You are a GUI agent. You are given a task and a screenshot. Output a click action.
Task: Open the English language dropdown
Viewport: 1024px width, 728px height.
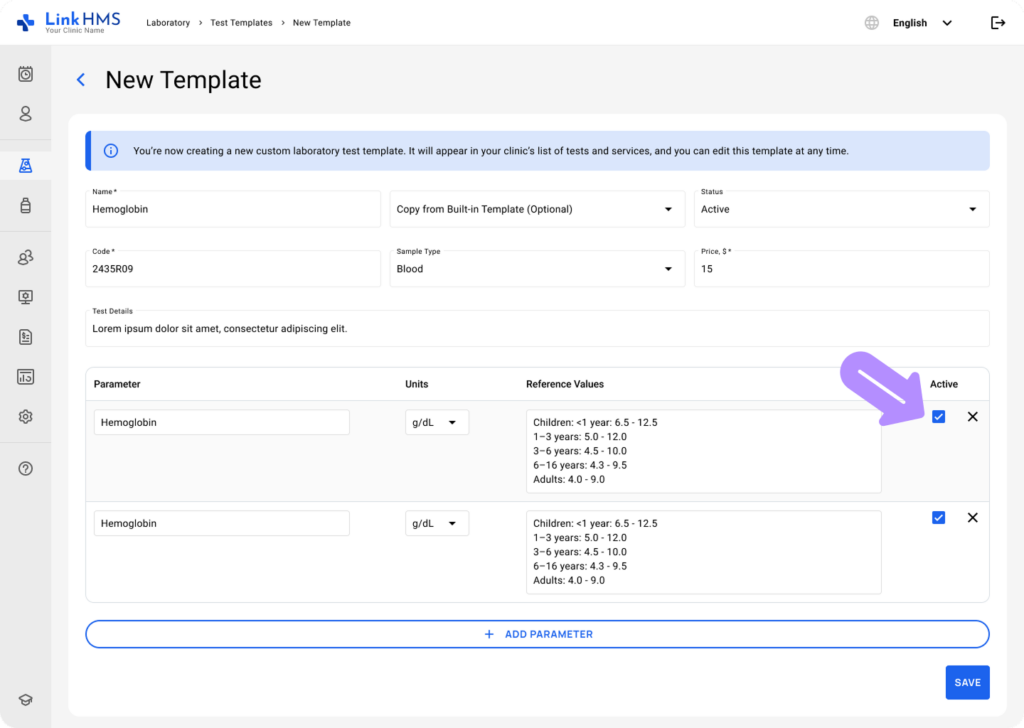[x=922, y=23]
